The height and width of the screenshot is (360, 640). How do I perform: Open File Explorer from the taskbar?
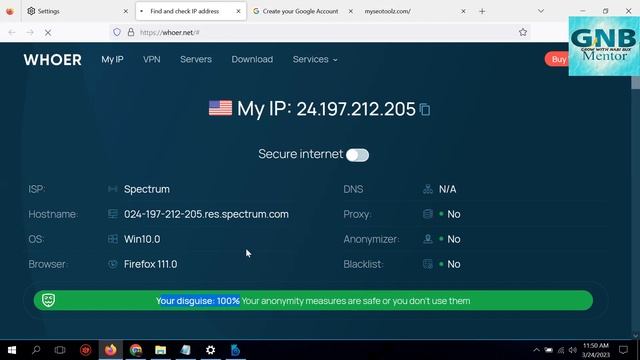pyautogui.click(x=160, y=350)
